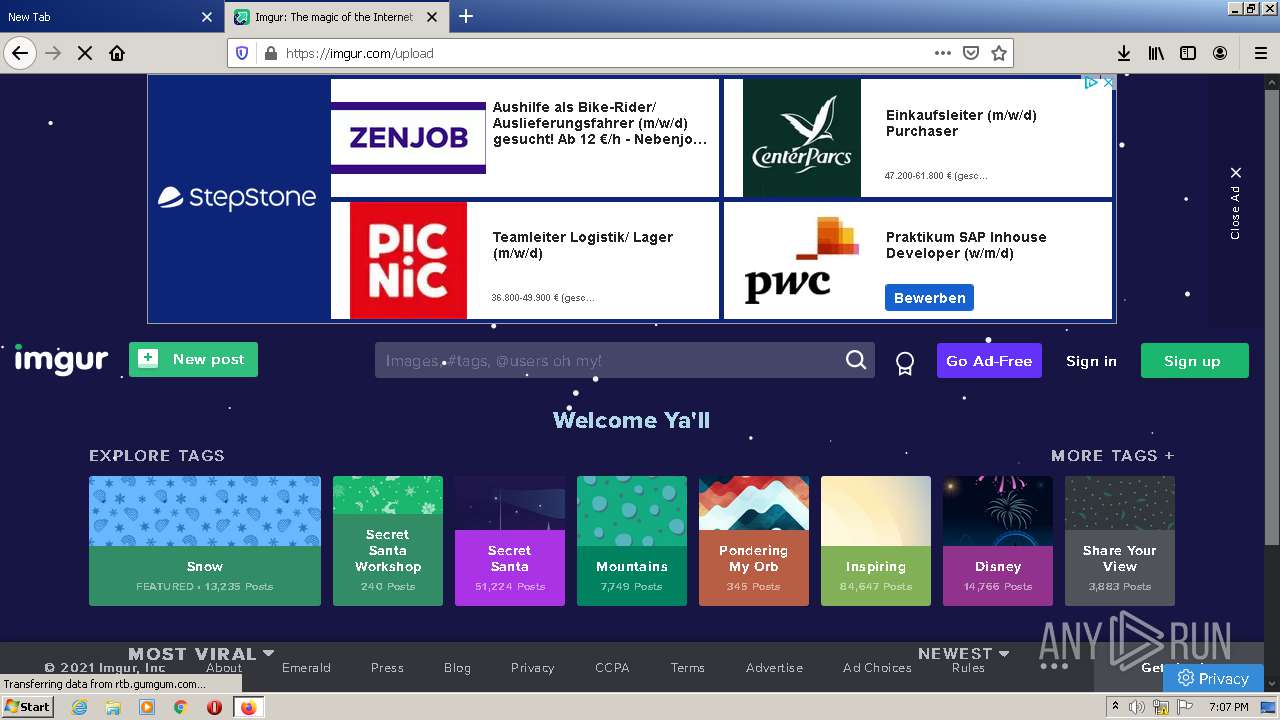This screenshot has height=720, width=1280.
Task: Start a New post on Imgur
Action: (x=193, y=359)
